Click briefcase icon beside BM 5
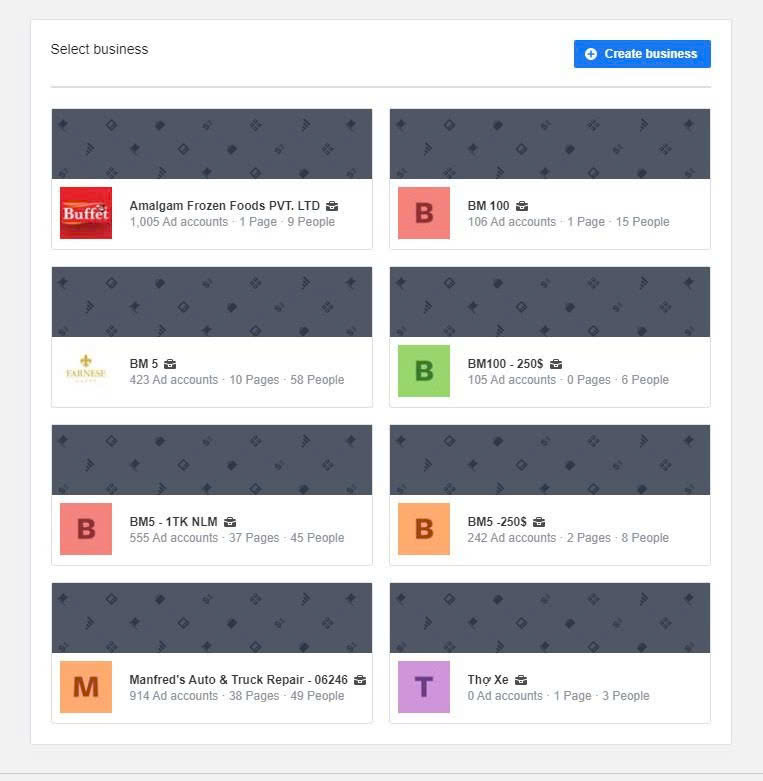Screen dimensions: 763x781 170,364
